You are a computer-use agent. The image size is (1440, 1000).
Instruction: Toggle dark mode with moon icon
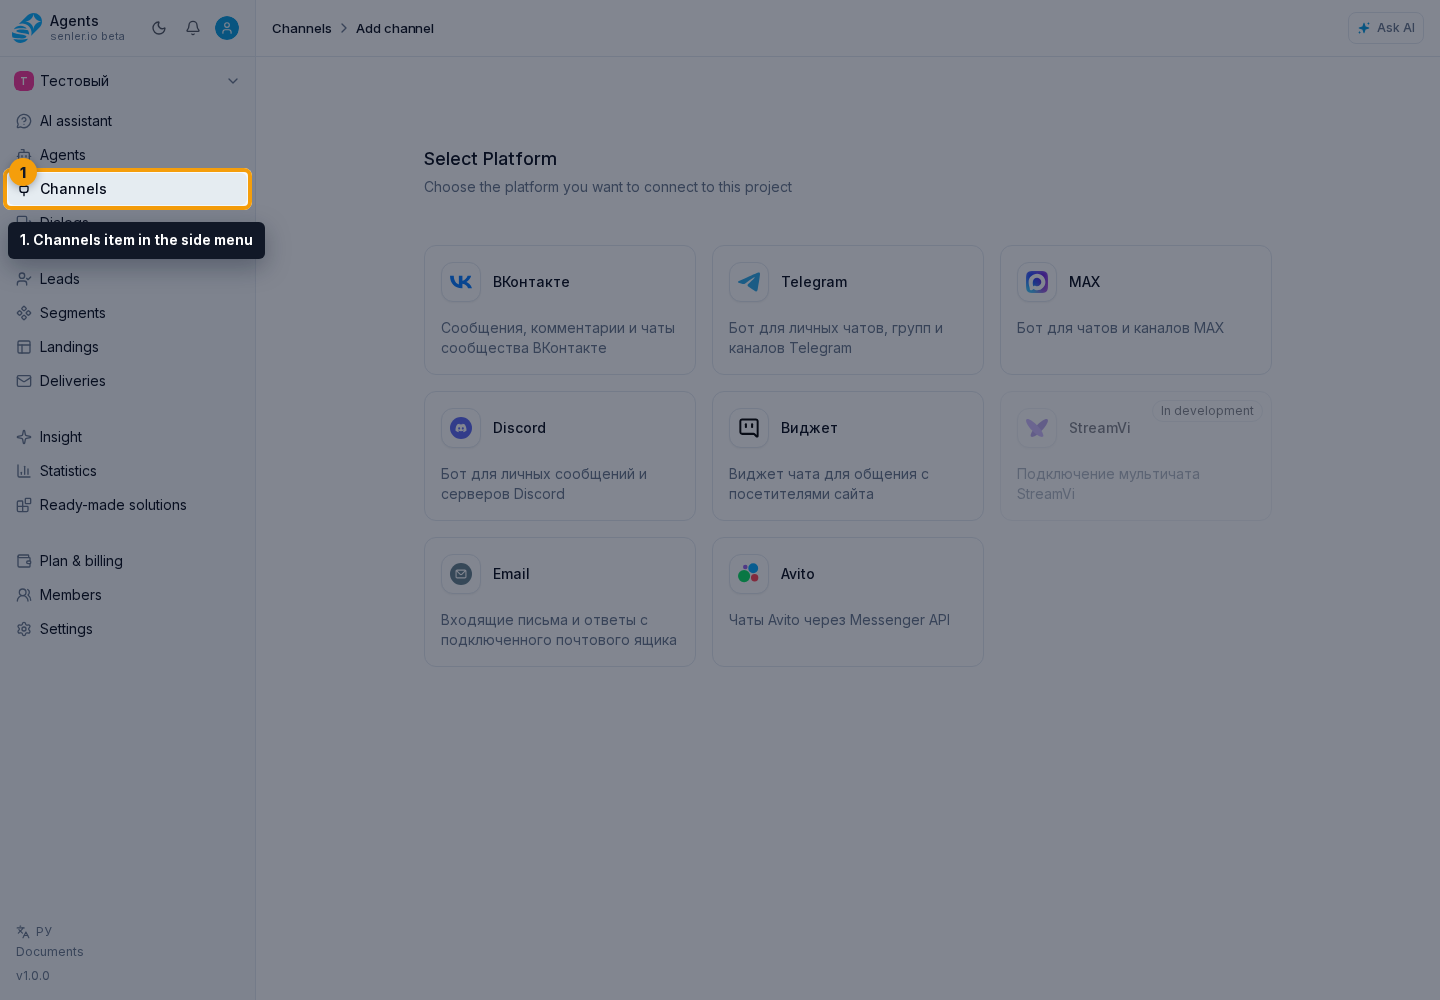pos(159,28)
